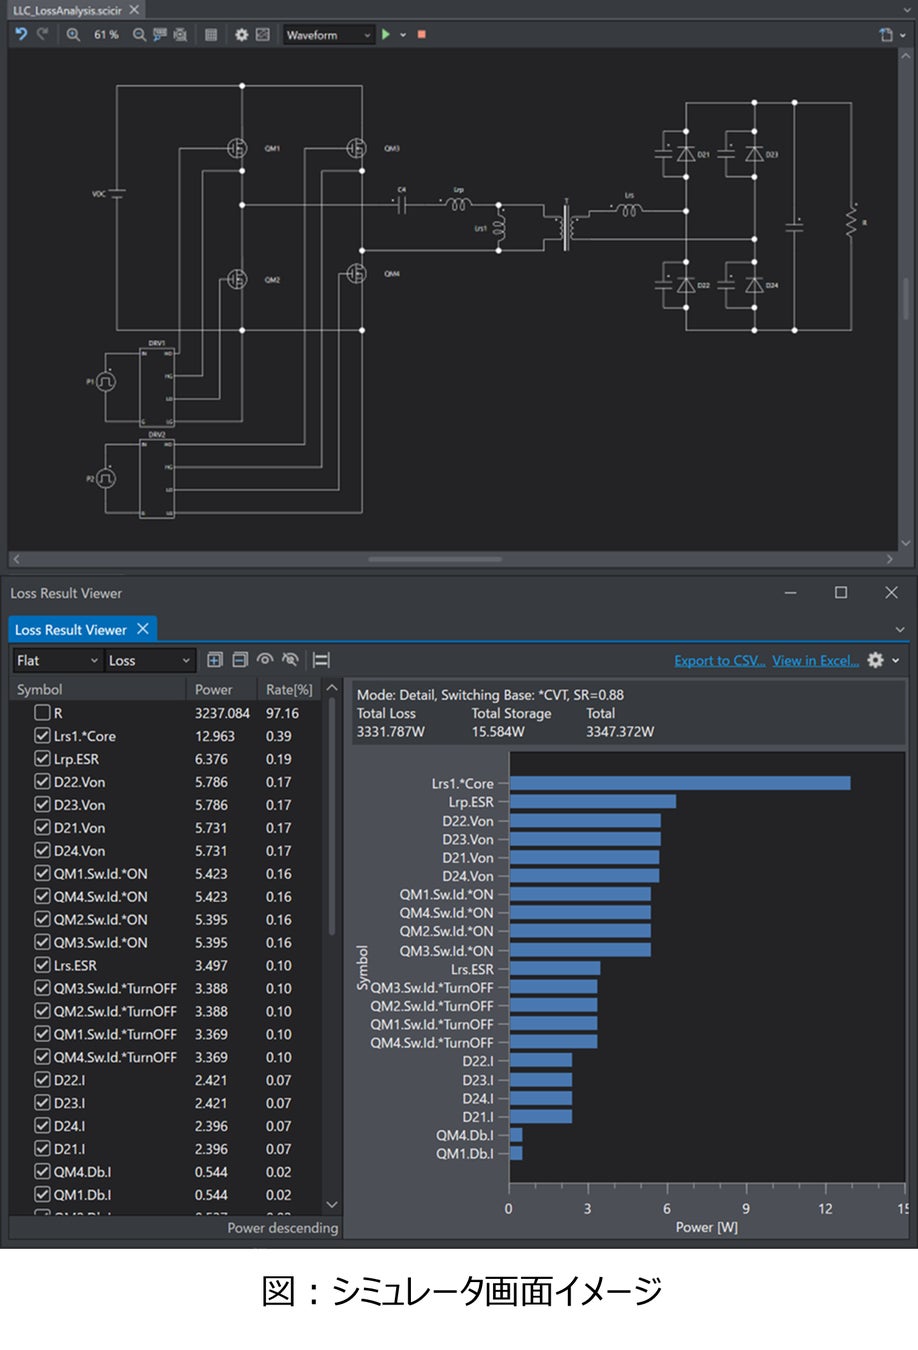Click the crossed-out eye hide icon
918x1350 pixels.
click(x=290, y=660)
